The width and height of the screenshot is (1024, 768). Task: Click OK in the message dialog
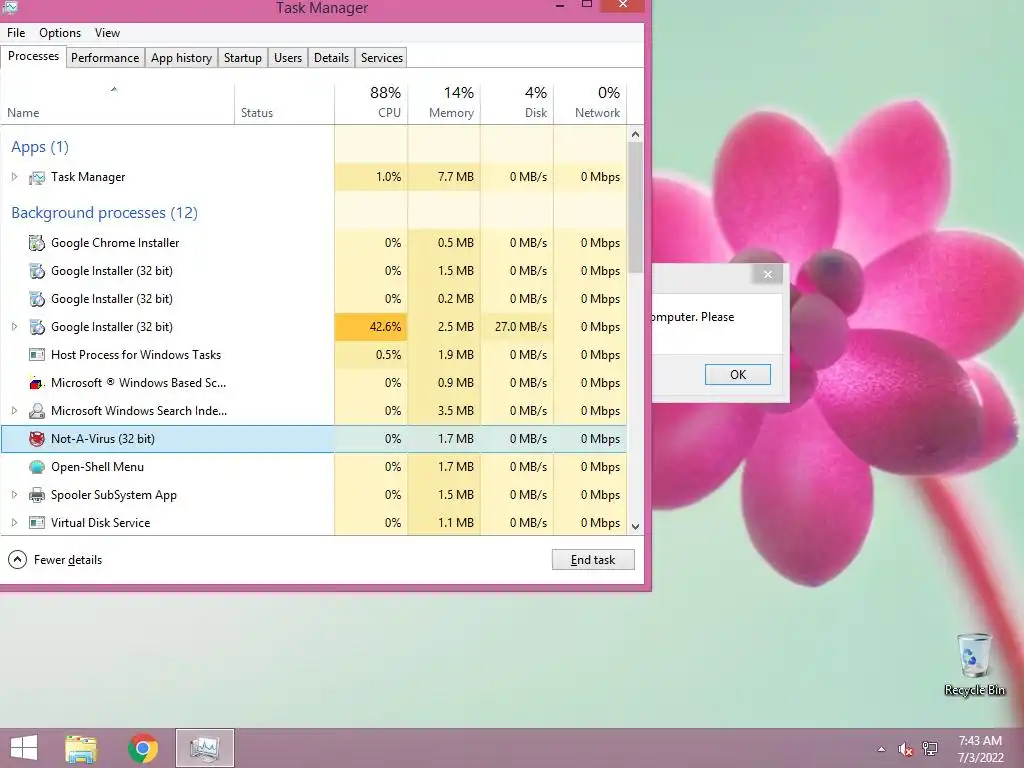click(x=738, y=374)
